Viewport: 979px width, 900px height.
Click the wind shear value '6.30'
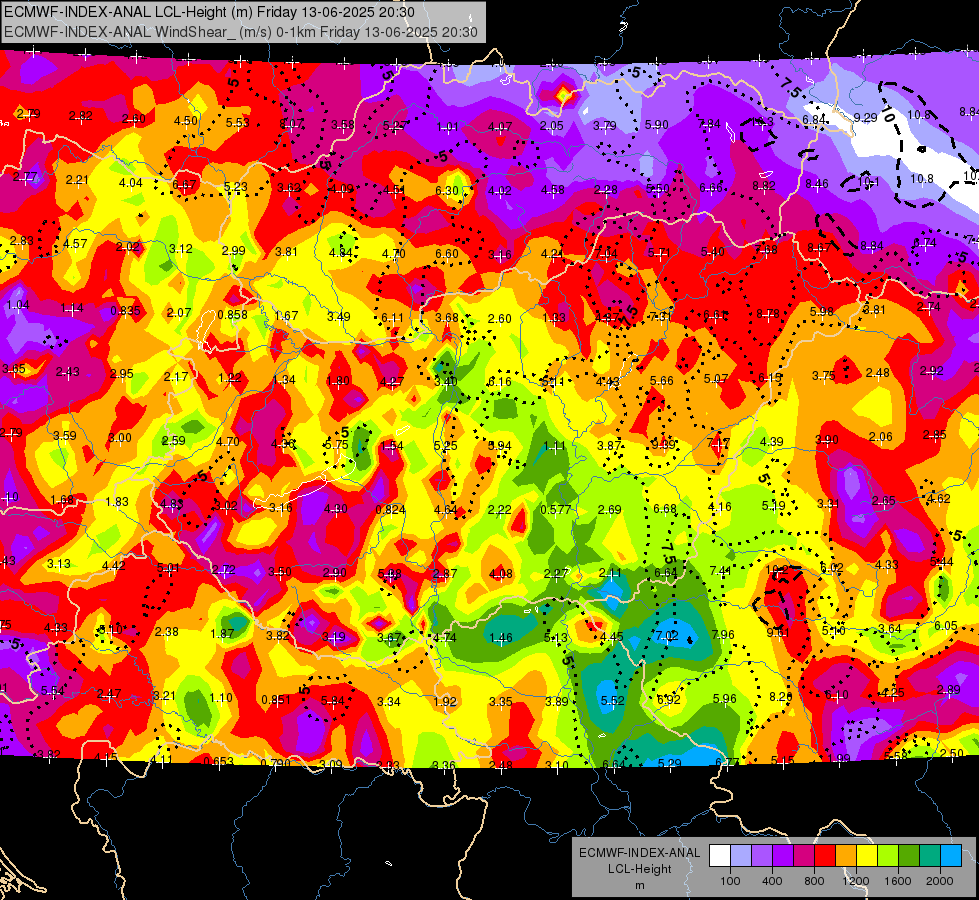(446, 190)
